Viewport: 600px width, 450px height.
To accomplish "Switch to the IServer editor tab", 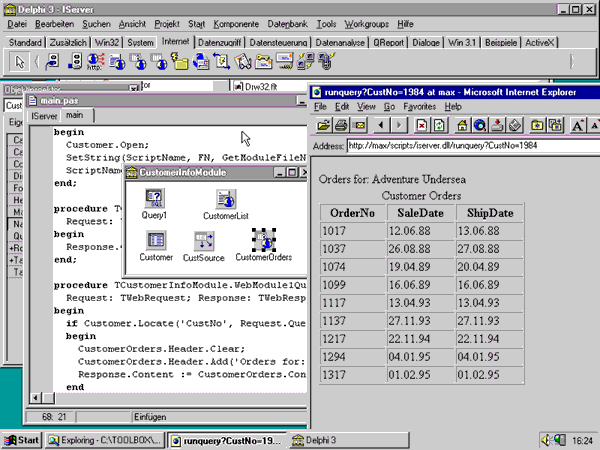I will [44, 116].
